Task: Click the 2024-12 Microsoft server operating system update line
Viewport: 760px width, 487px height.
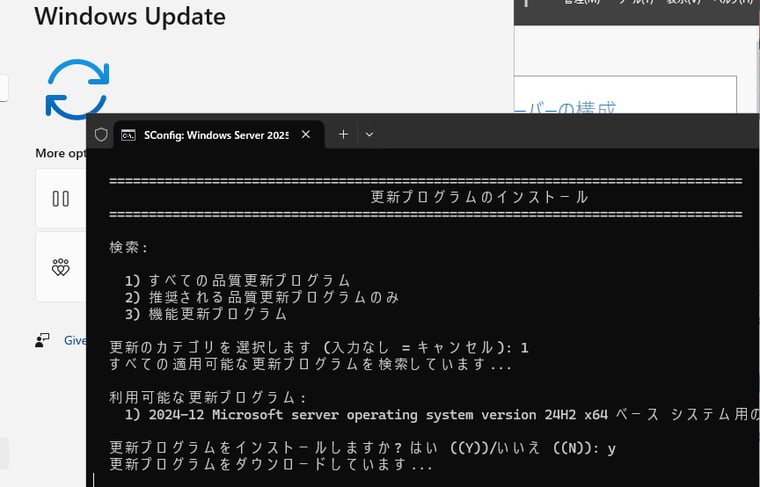Action: coord(442,415)
